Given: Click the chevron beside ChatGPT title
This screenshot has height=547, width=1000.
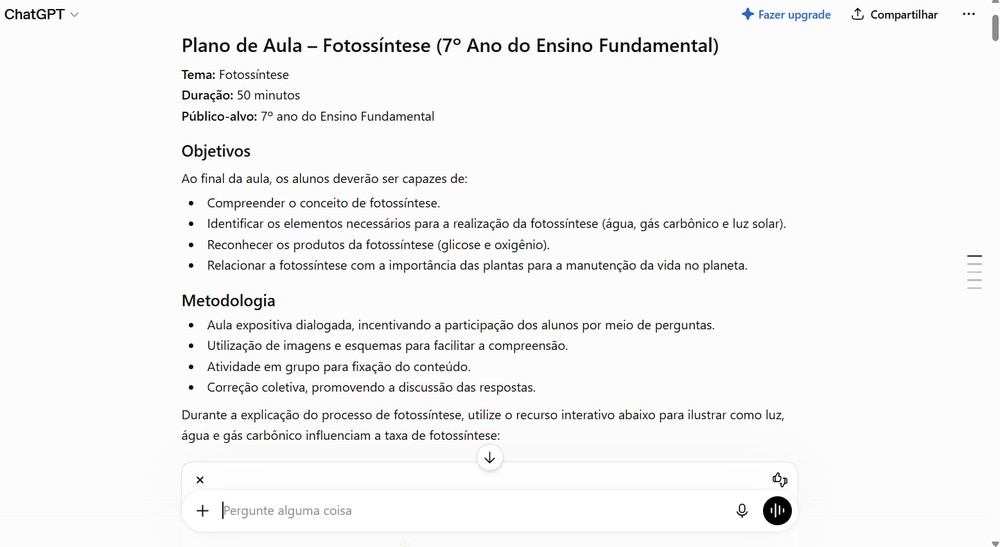Looking at the screenshot, I should [x=74, y=15].
